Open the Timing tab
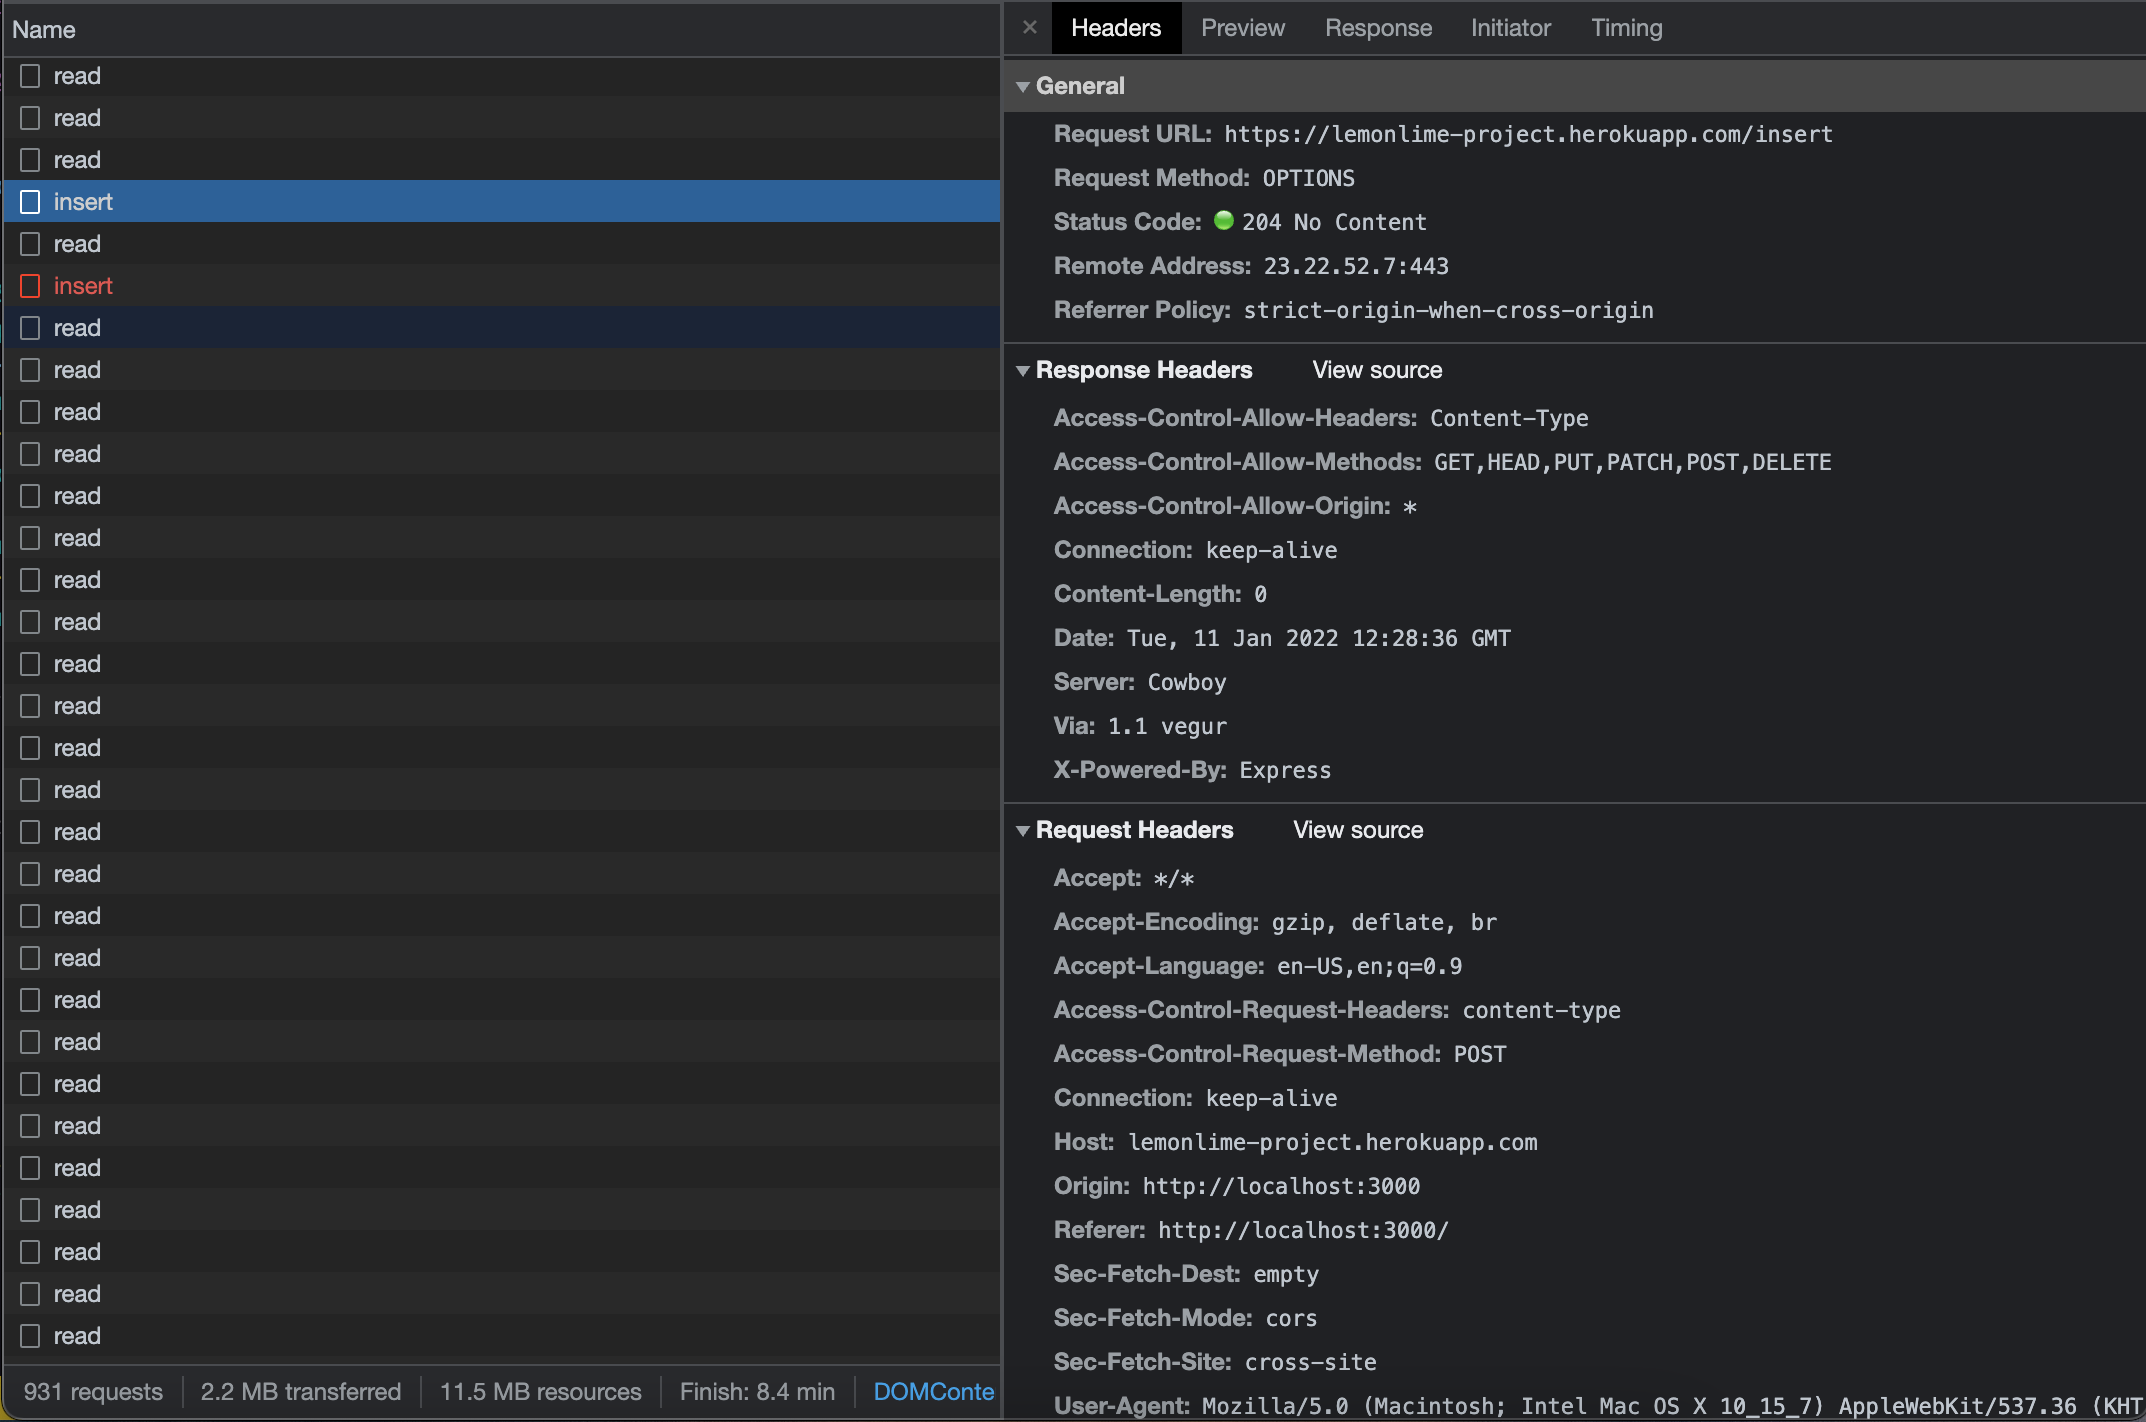 tap(1626, 28)
